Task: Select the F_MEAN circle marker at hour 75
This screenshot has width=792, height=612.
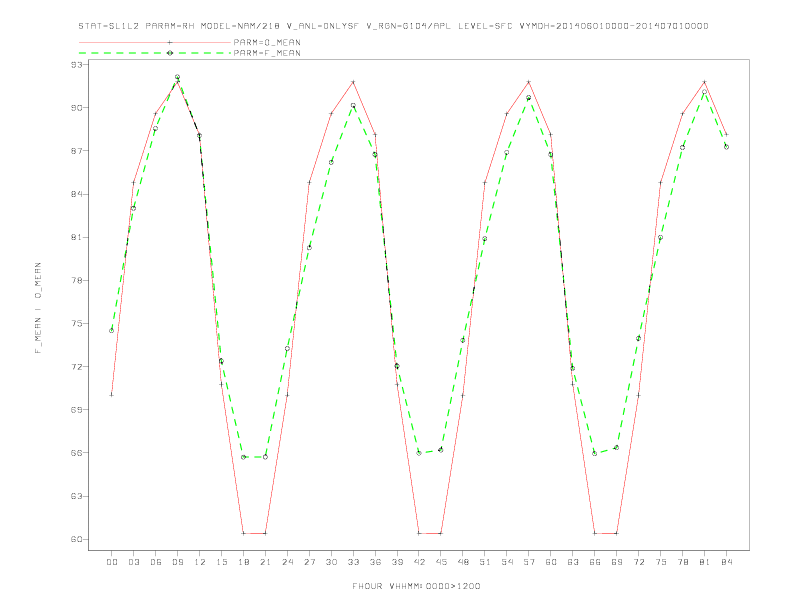Action: coord(660,237)
